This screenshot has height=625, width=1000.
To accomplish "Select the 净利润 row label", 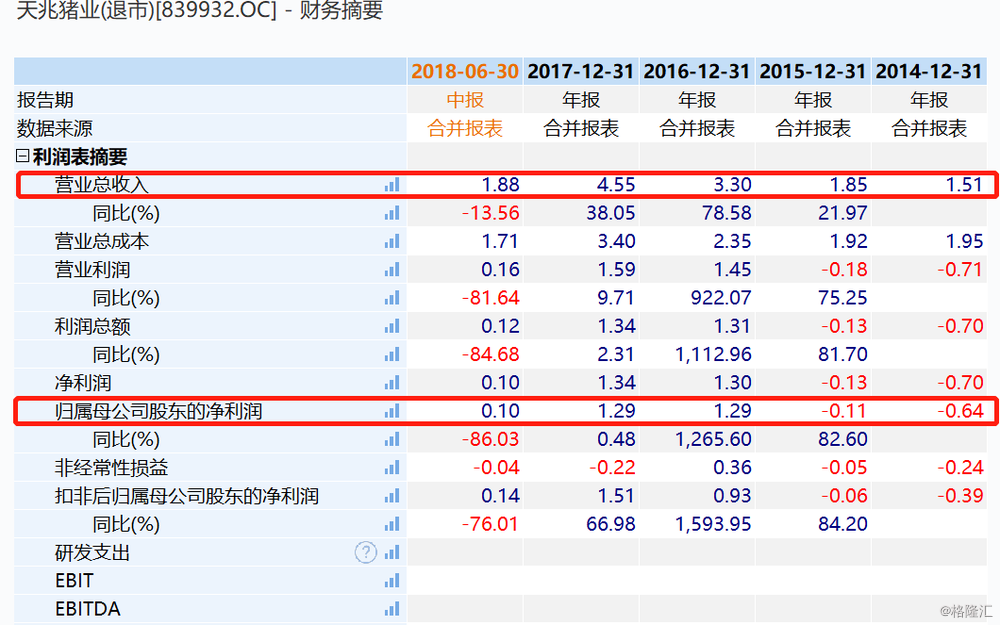I will coord(83,383).
